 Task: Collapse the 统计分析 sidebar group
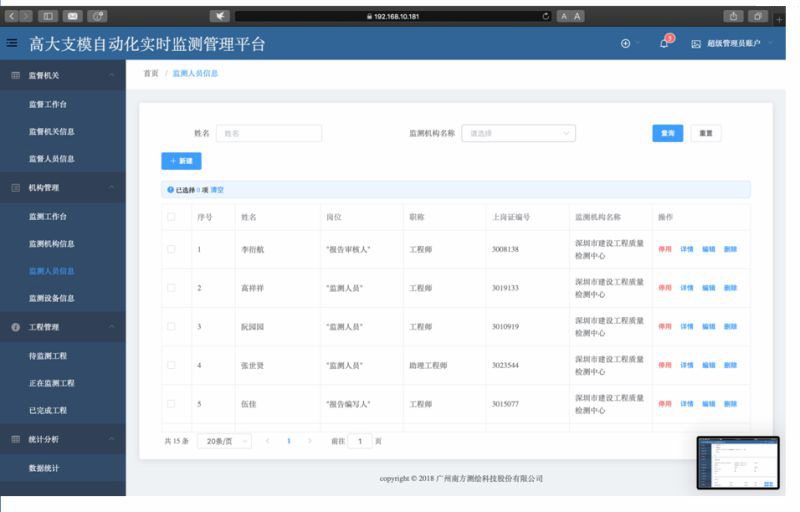click(x=111, y=439)
